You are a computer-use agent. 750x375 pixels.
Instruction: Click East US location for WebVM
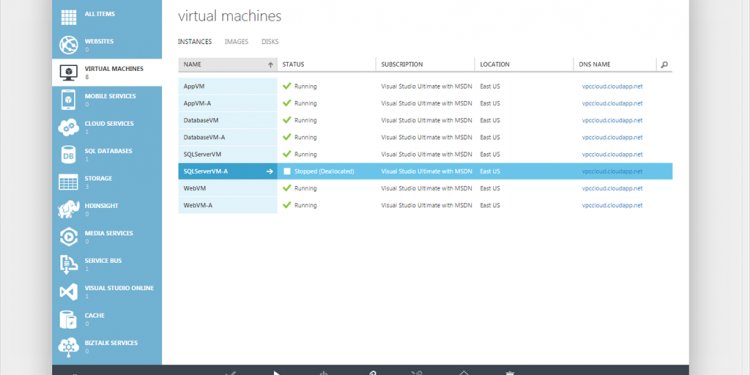click(x=490, y=188)
